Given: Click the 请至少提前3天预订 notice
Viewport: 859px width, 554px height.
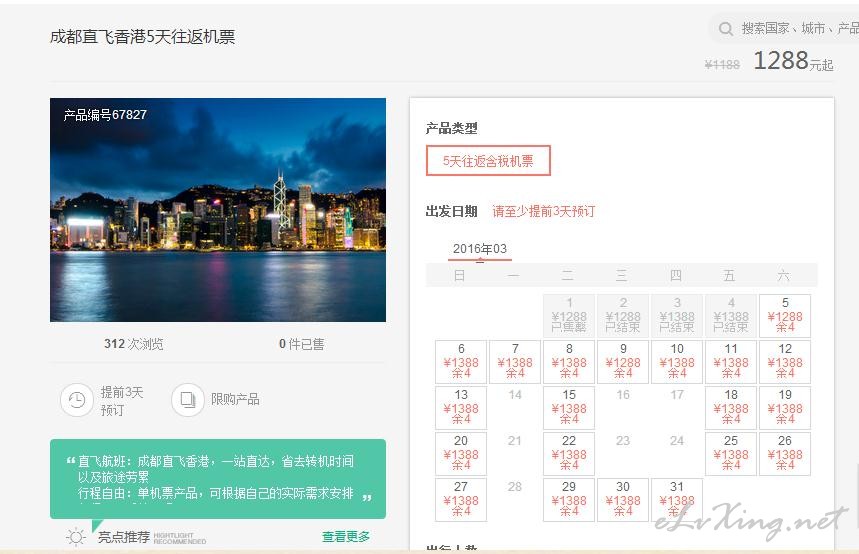Looking at the screenshot, I should [x=543, y=211].
